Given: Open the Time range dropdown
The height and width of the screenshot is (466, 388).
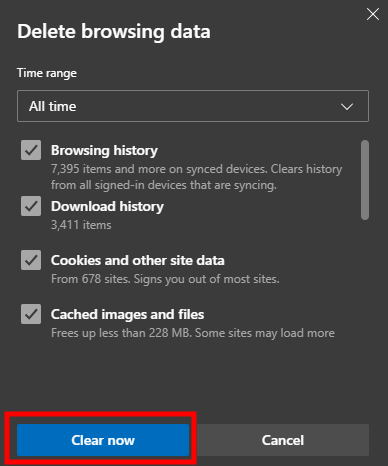Looking at the screenshot, I should coord(193,106).
